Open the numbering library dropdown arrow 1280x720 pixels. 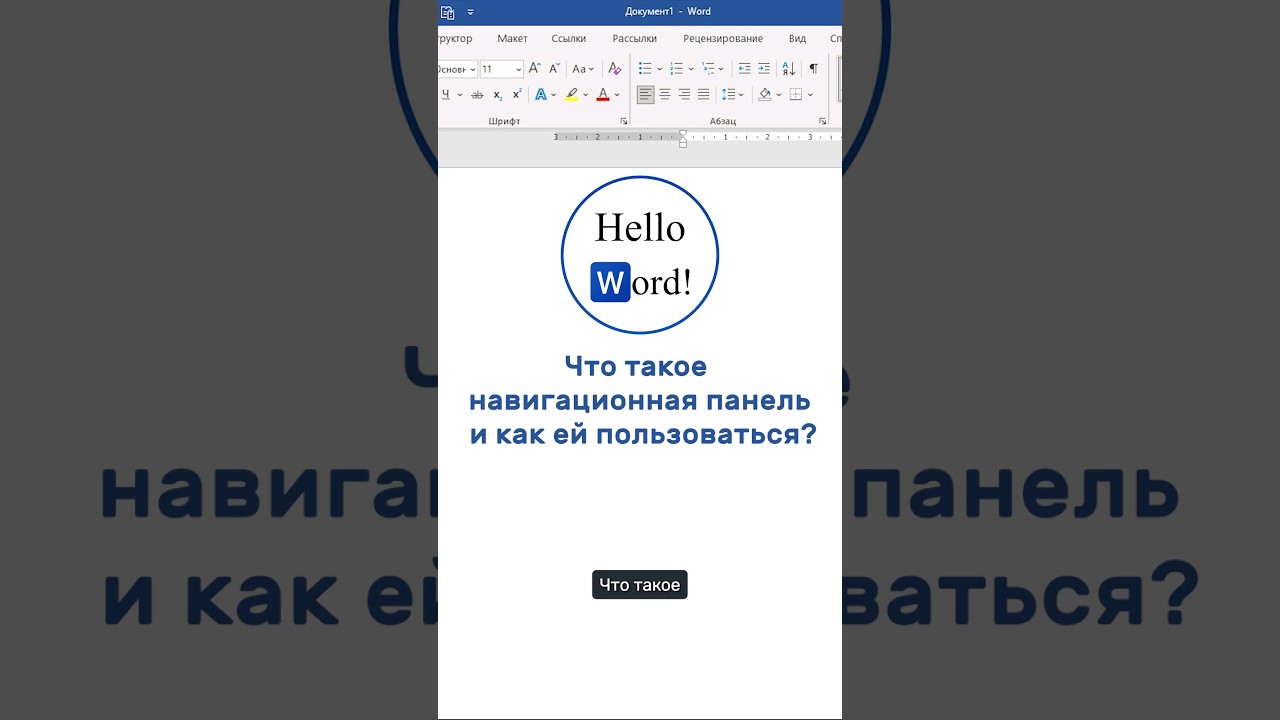point(691,69)
